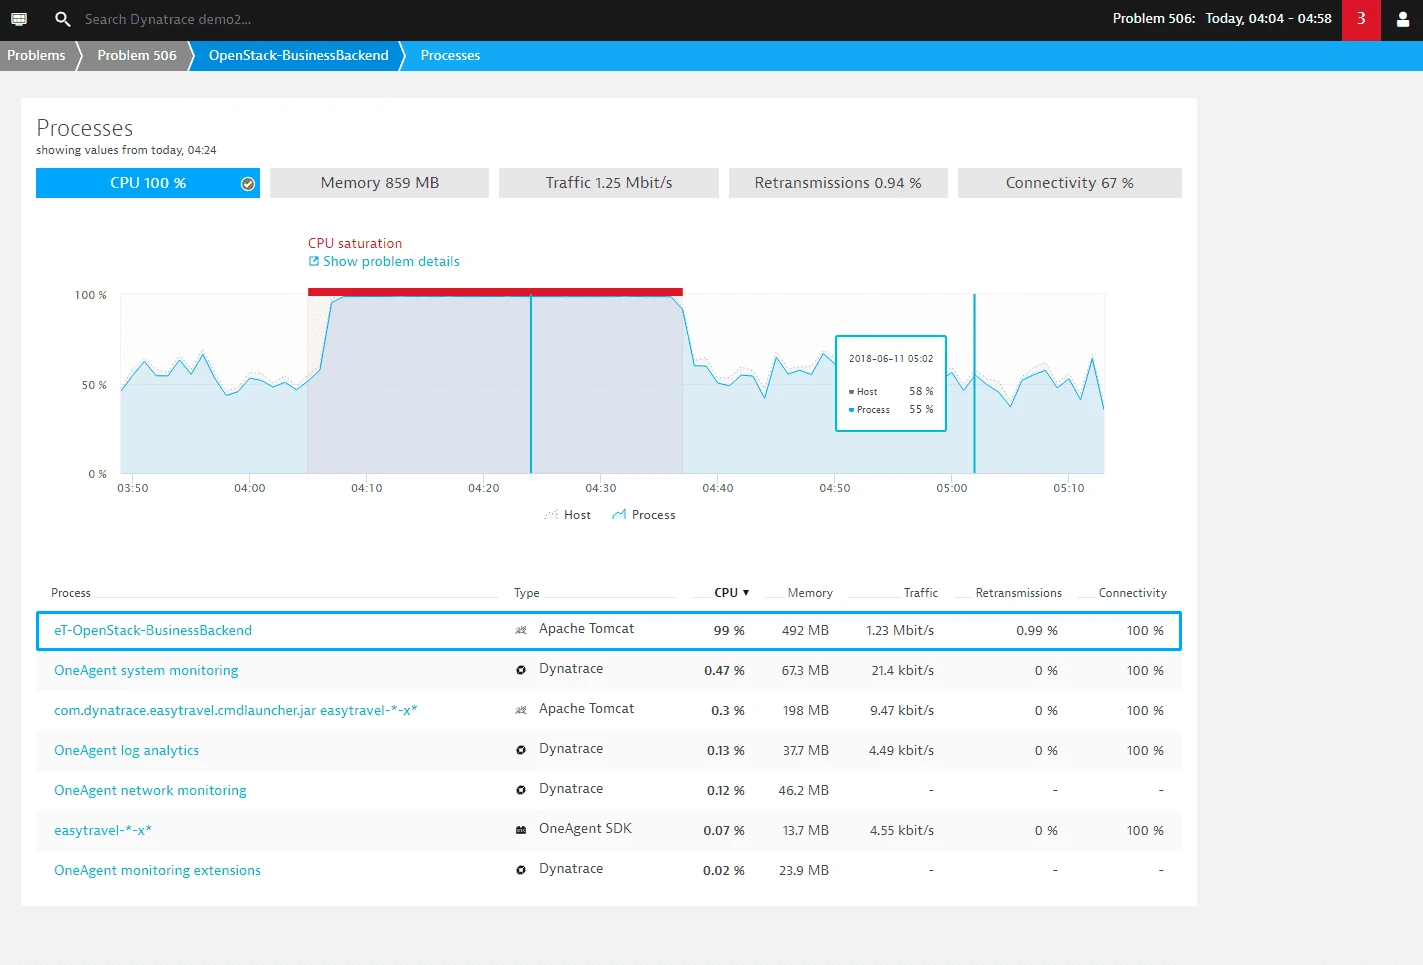This screenshot has height=965, width=1423.
Task: Click the red problems counter showing 3
Action: click(1361, 19)
